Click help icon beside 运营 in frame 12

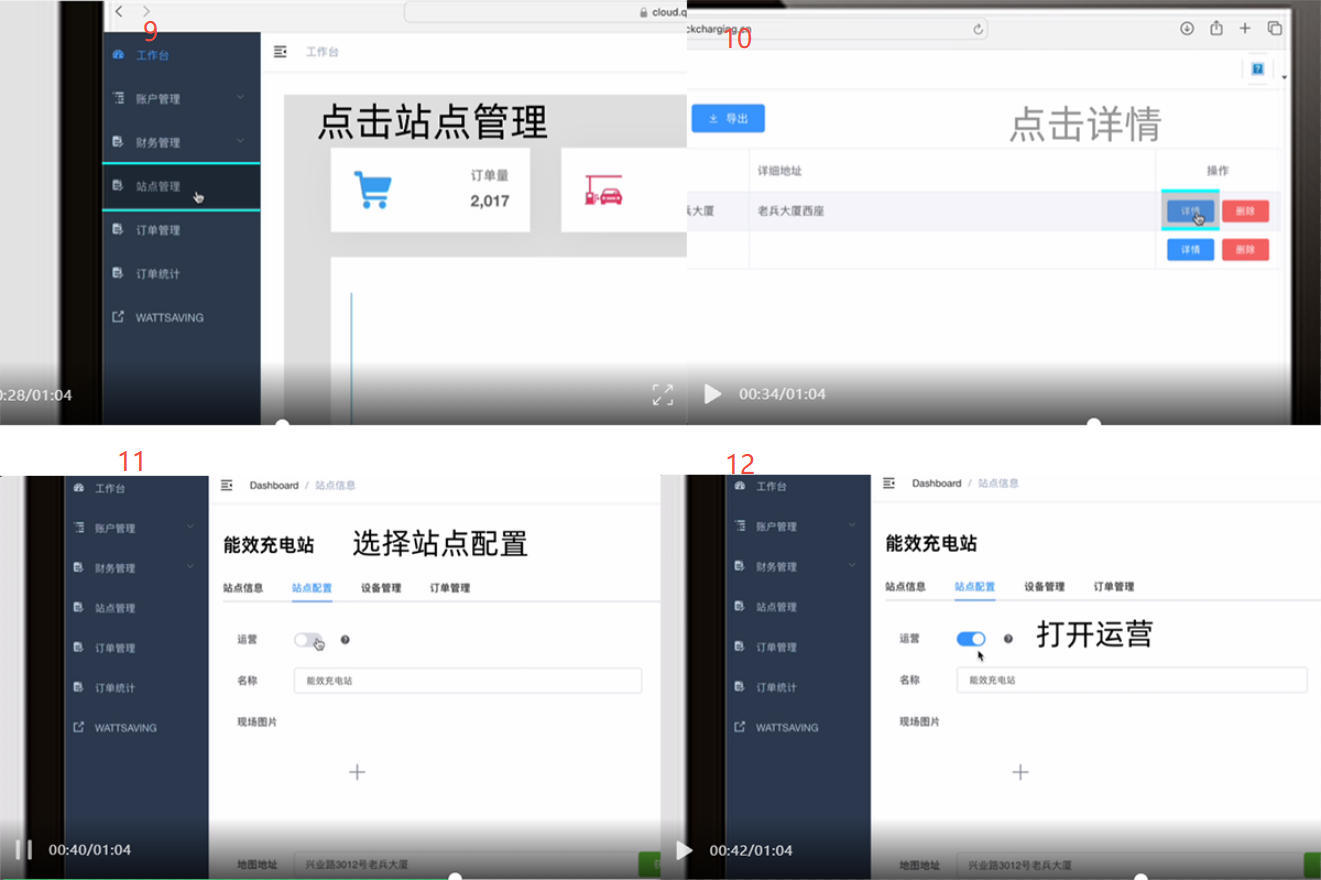click(1008, 638)
